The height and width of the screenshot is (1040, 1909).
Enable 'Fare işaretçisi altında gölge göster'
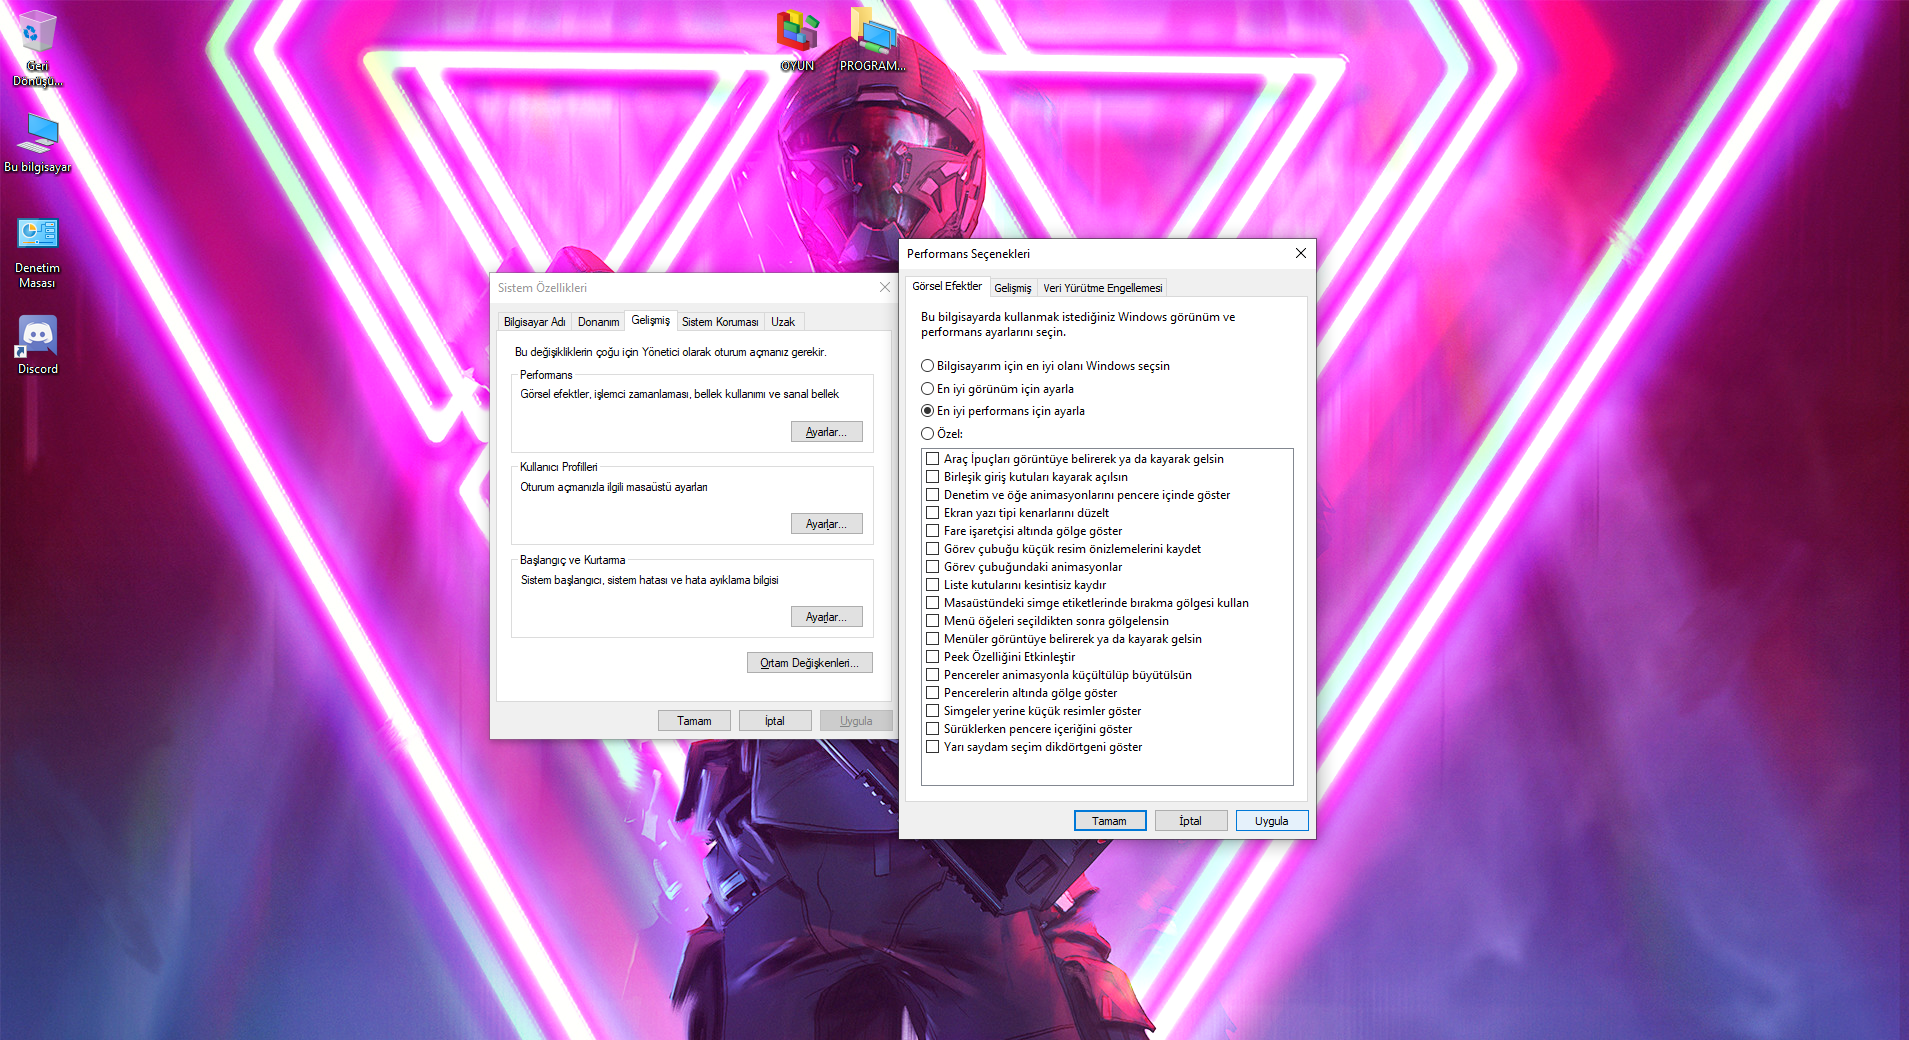tap(932, 531)
